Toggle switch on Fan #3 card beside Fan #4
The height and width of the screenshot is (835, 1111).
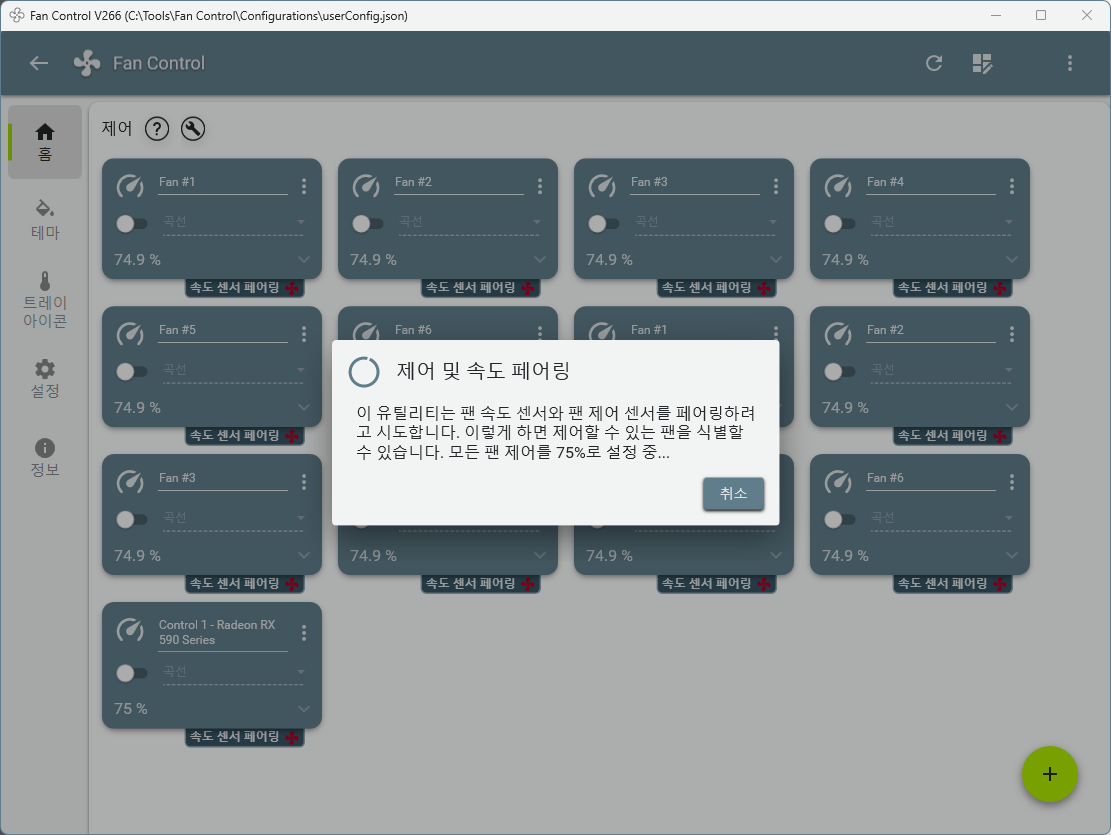603,224
